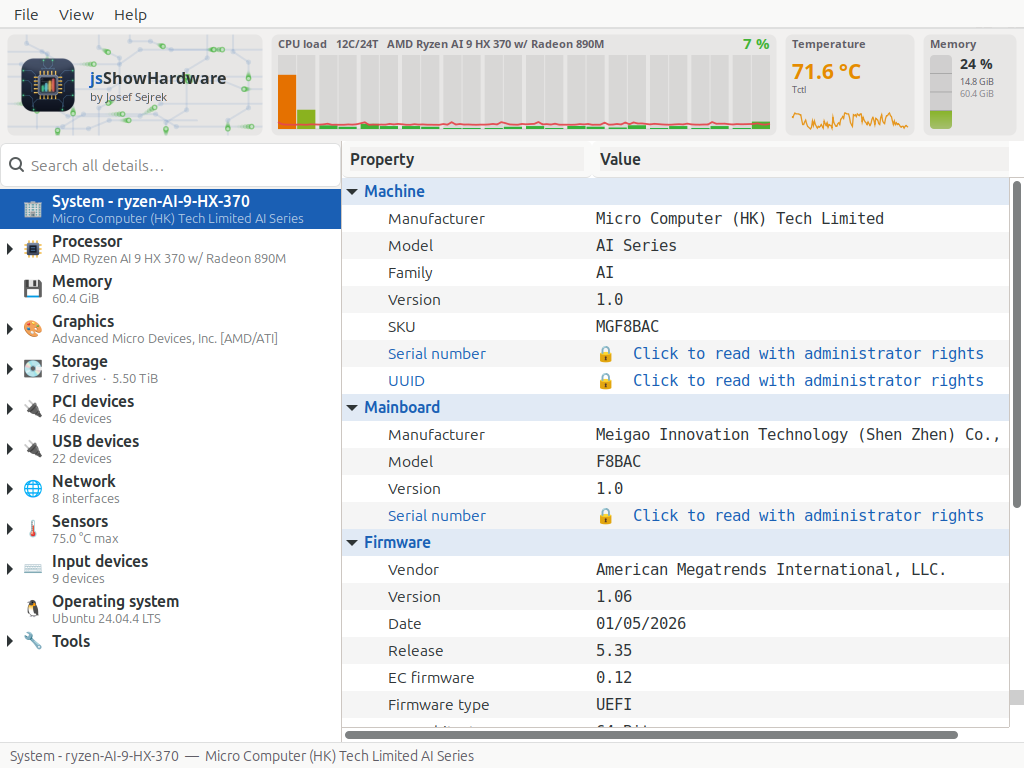The width and height of the screenshot is (1024, 768).
Task: Expand the Processor tree item
Action: click(x=10, y=249)
